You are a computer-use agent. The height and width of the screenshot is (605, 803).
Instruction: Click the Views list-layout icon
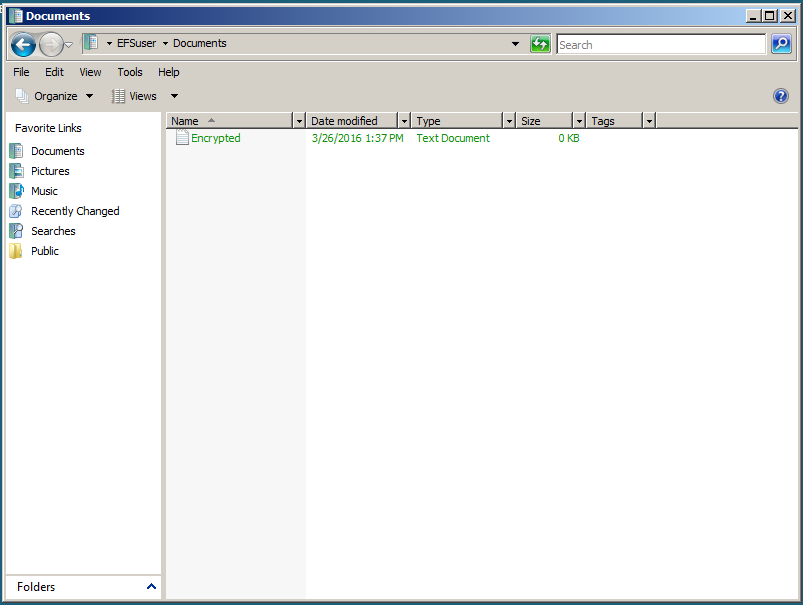click(118, 96)
